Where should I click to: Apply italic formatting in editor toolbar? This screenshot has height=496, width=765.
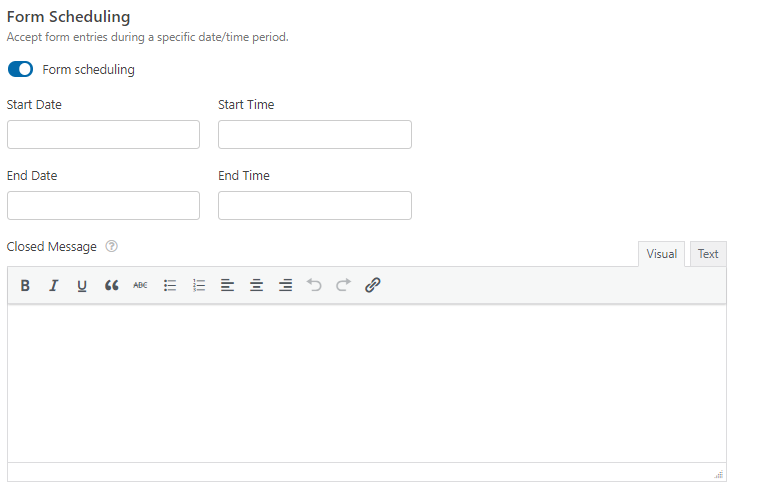[54, 285]
